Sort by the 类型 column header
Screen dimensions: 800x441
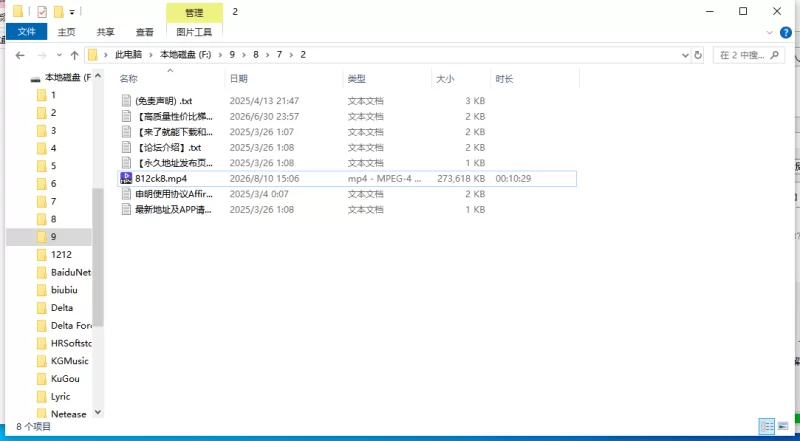[x=357, y=79]
